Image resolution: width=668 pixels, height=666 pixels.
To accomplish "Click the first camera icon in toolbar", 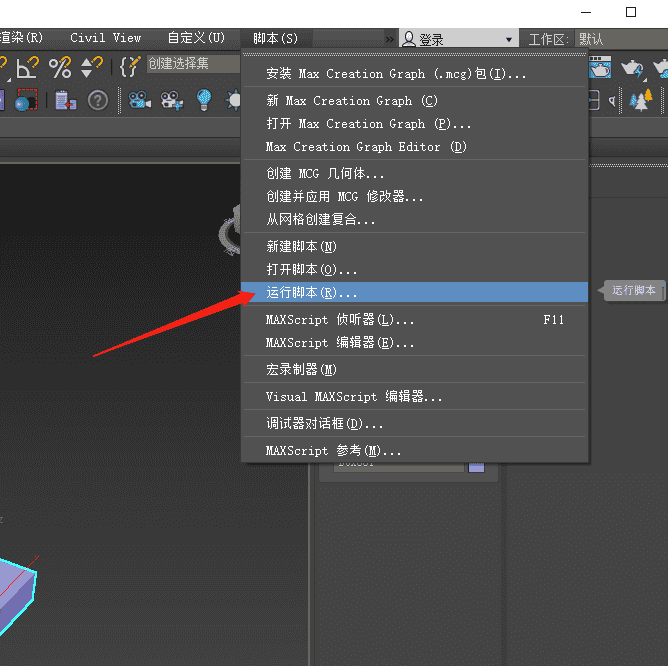I will click(139, 100).
